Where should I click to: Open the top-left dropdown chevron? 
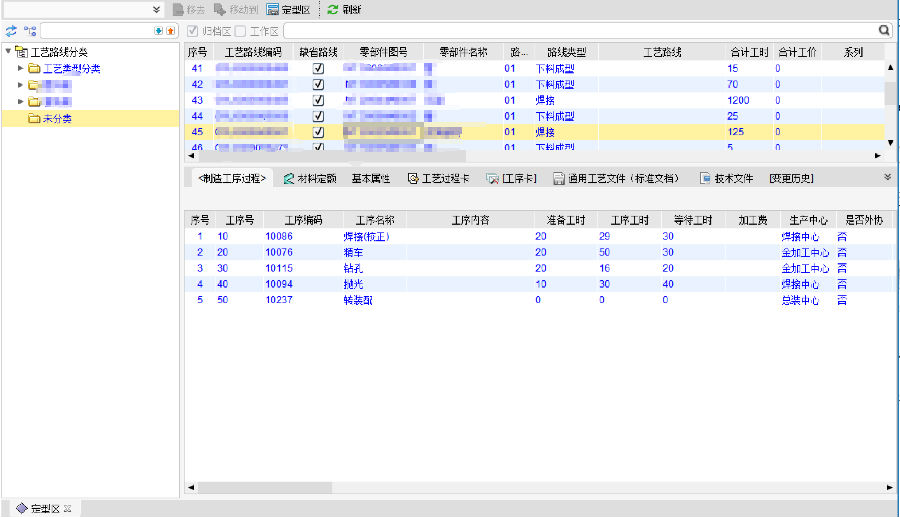(157, 9)
